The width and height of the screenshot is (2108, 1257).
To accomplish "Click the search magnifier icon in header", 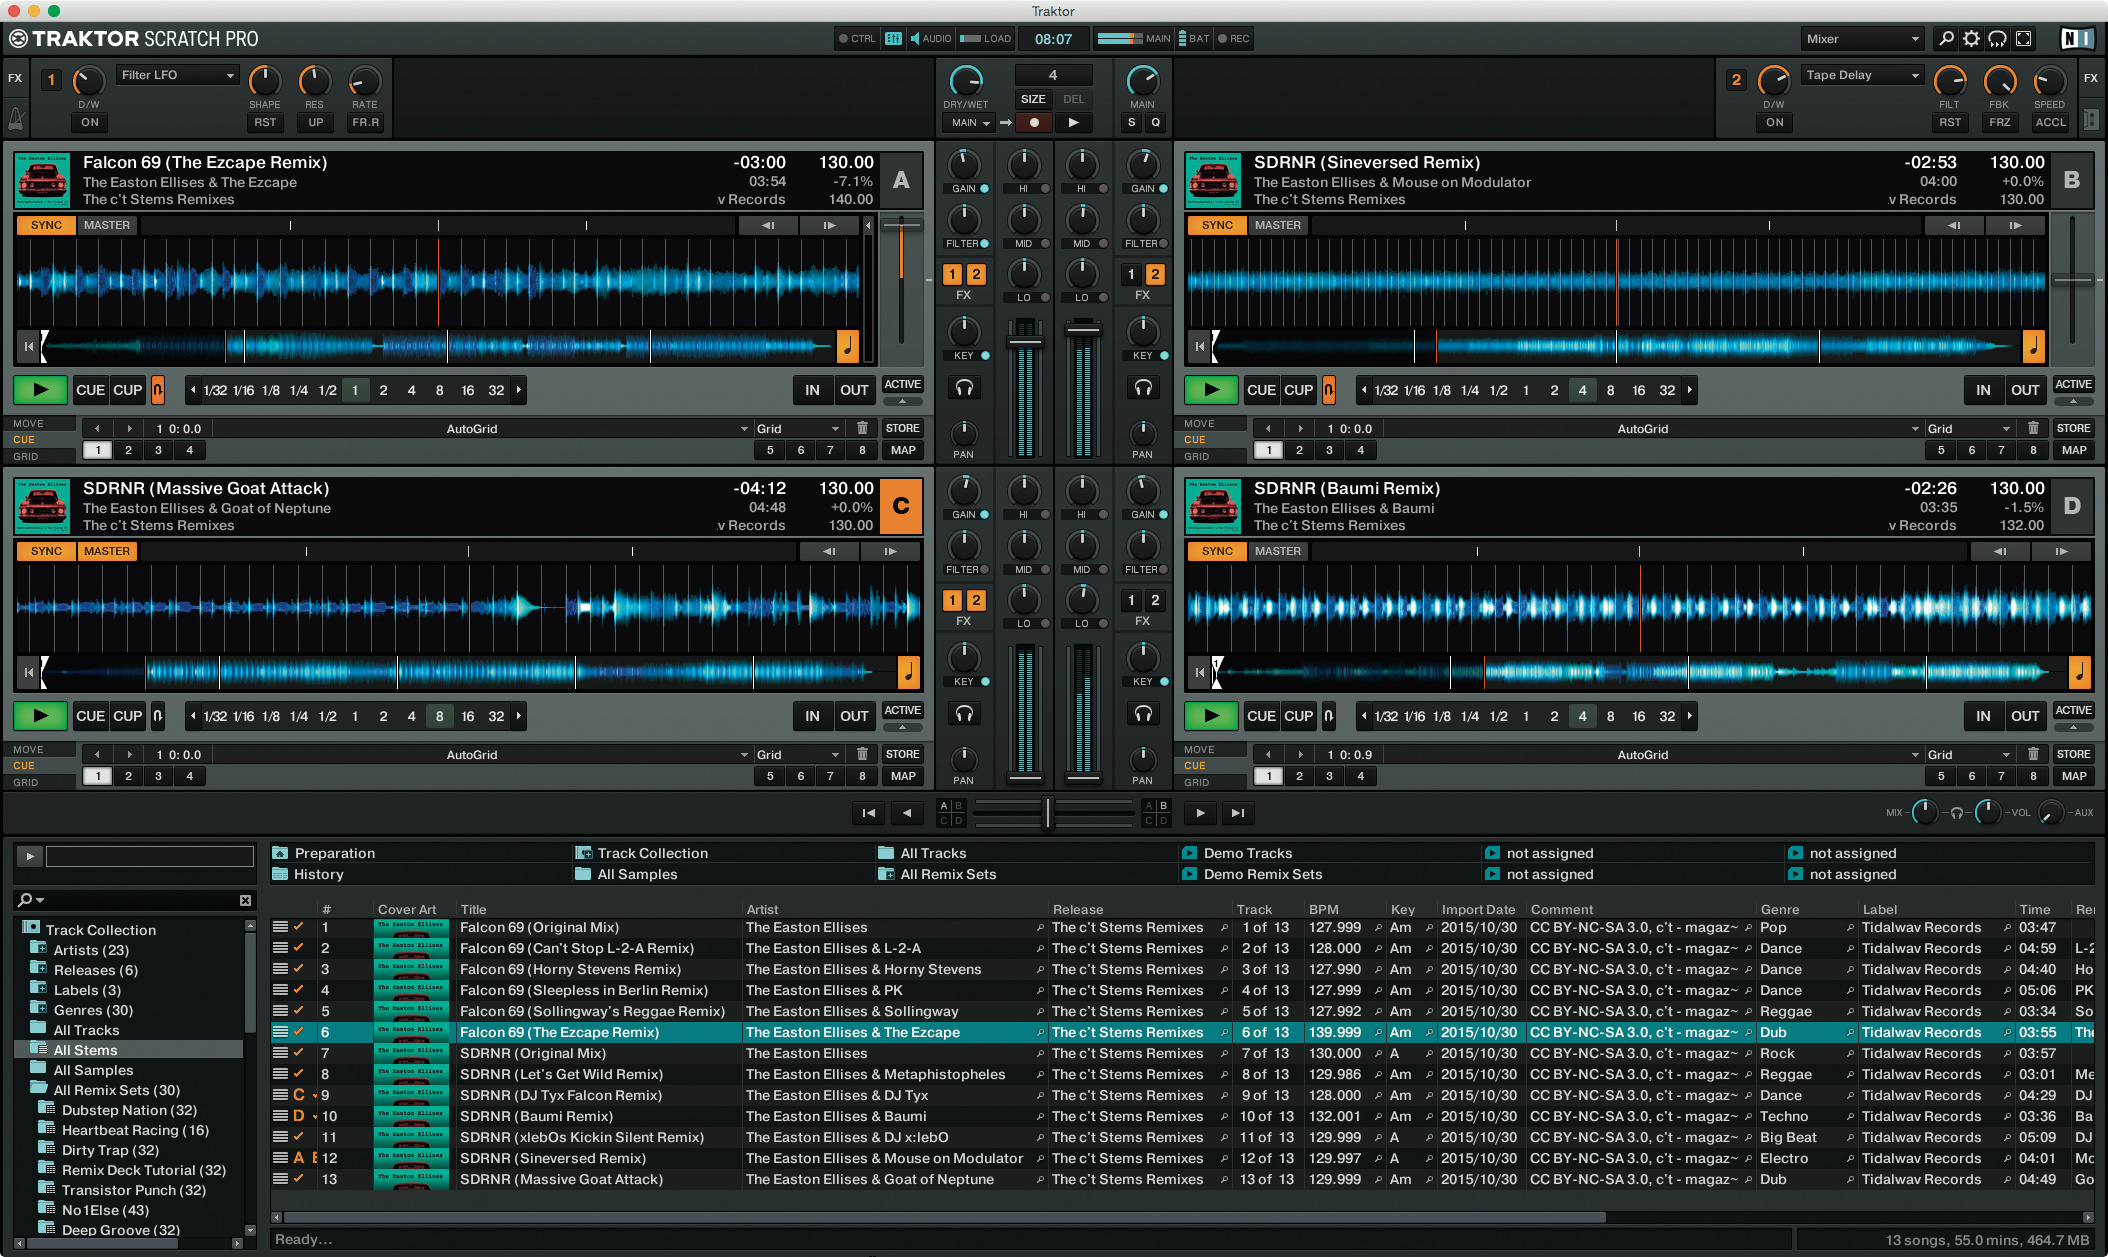I will pyautogui.click(x=1946, y=39).
